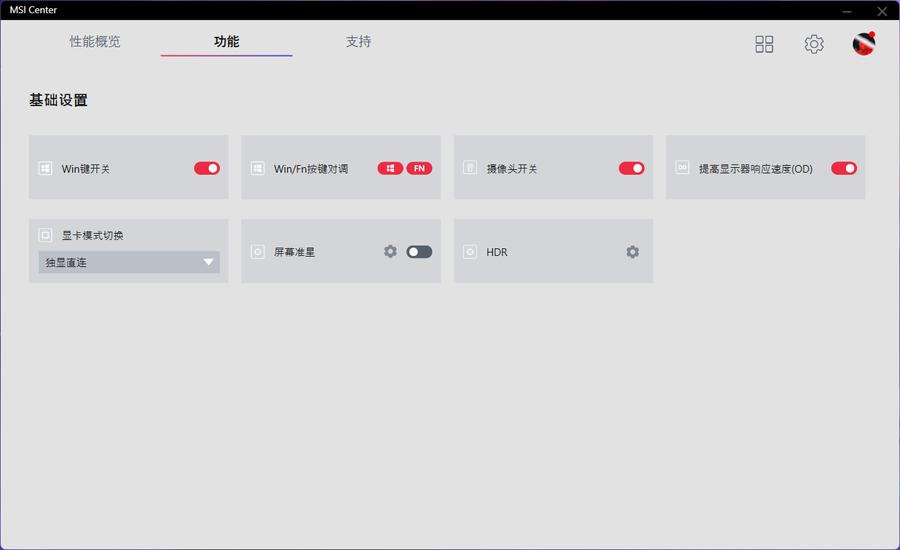Click the 屏幕准星 label text
Screen dimensions: 900x550
point(294,252)
